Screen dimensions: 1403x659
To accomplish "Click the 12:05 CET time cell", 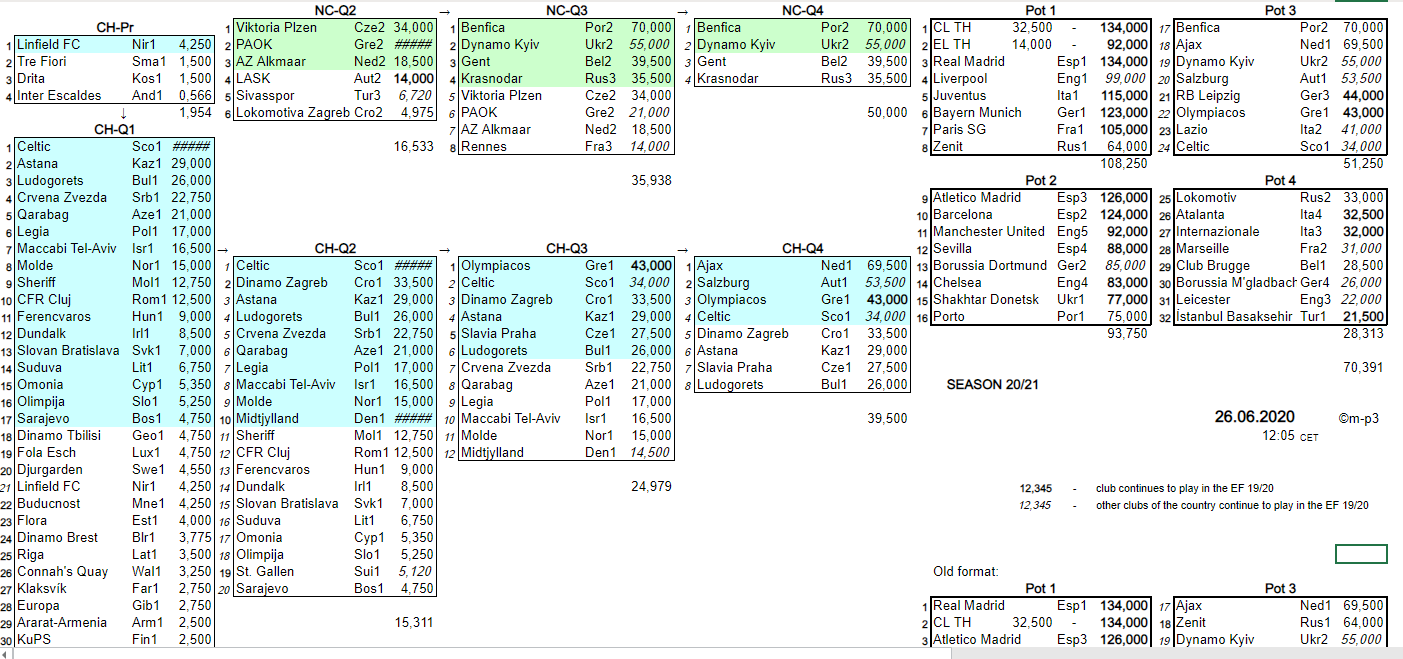I will point(1290,436).
